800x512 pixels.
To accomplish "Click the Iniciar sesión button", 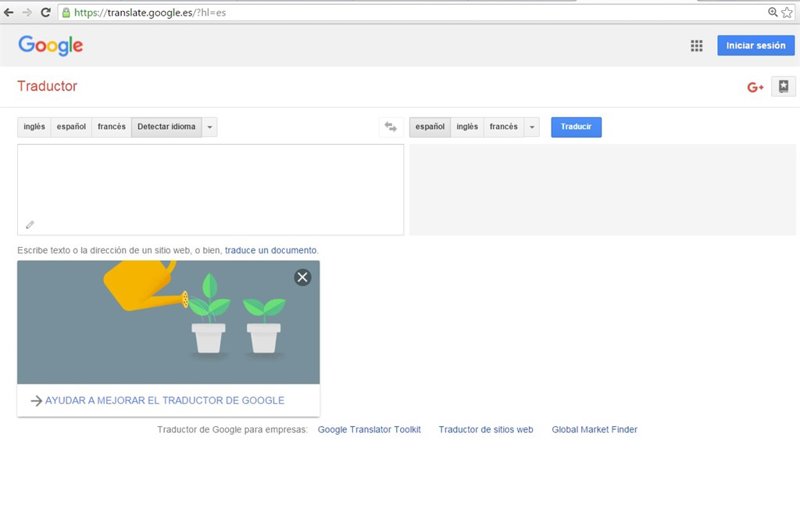I will 755,46.
